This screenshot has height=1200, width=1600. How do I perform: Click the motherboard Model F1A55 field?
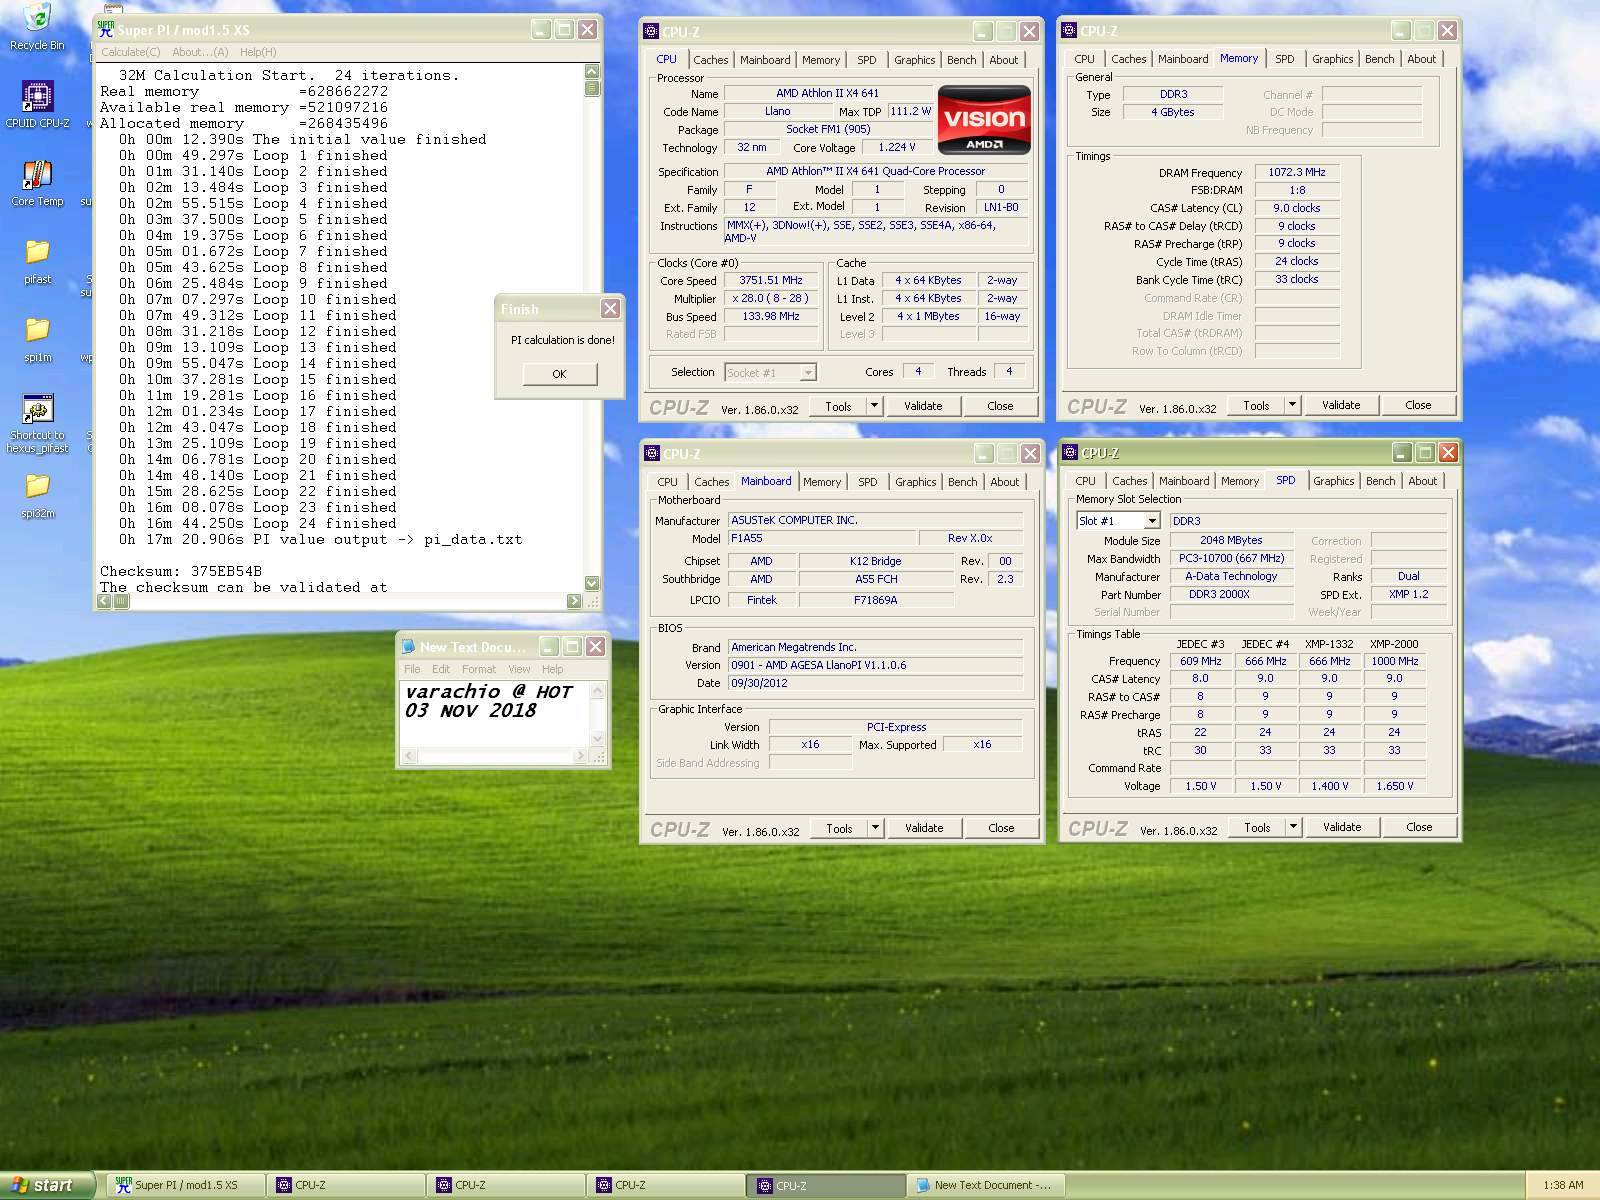click(x=821, y=538)
